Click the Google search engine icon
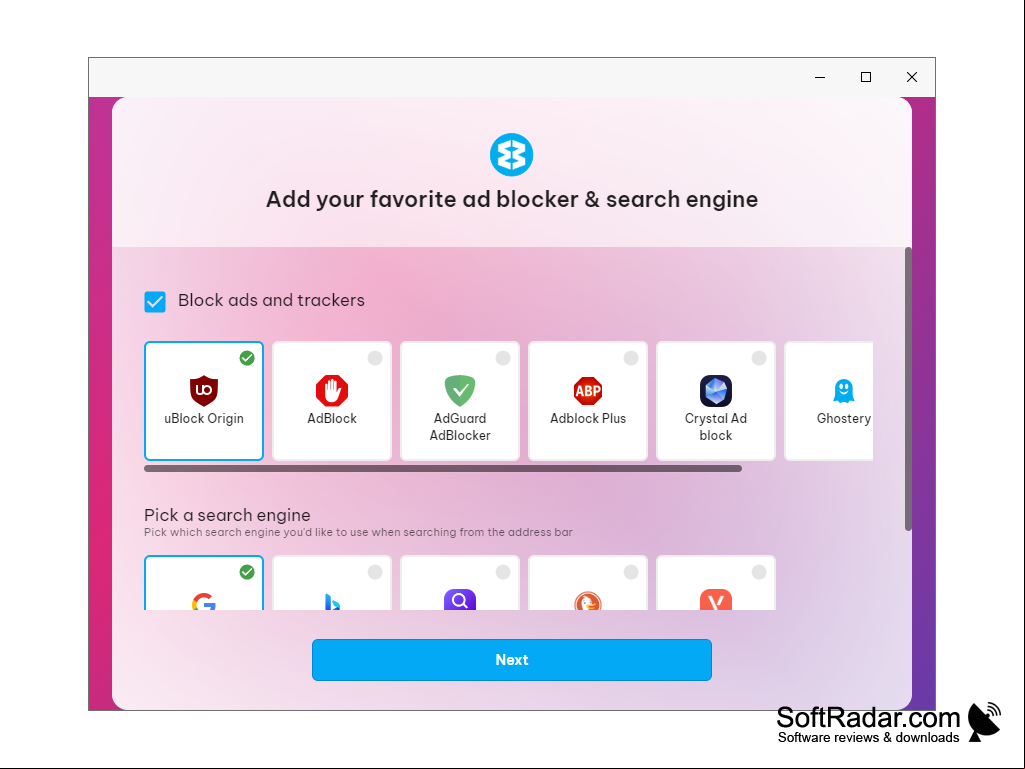 click(x=203, y=602)
